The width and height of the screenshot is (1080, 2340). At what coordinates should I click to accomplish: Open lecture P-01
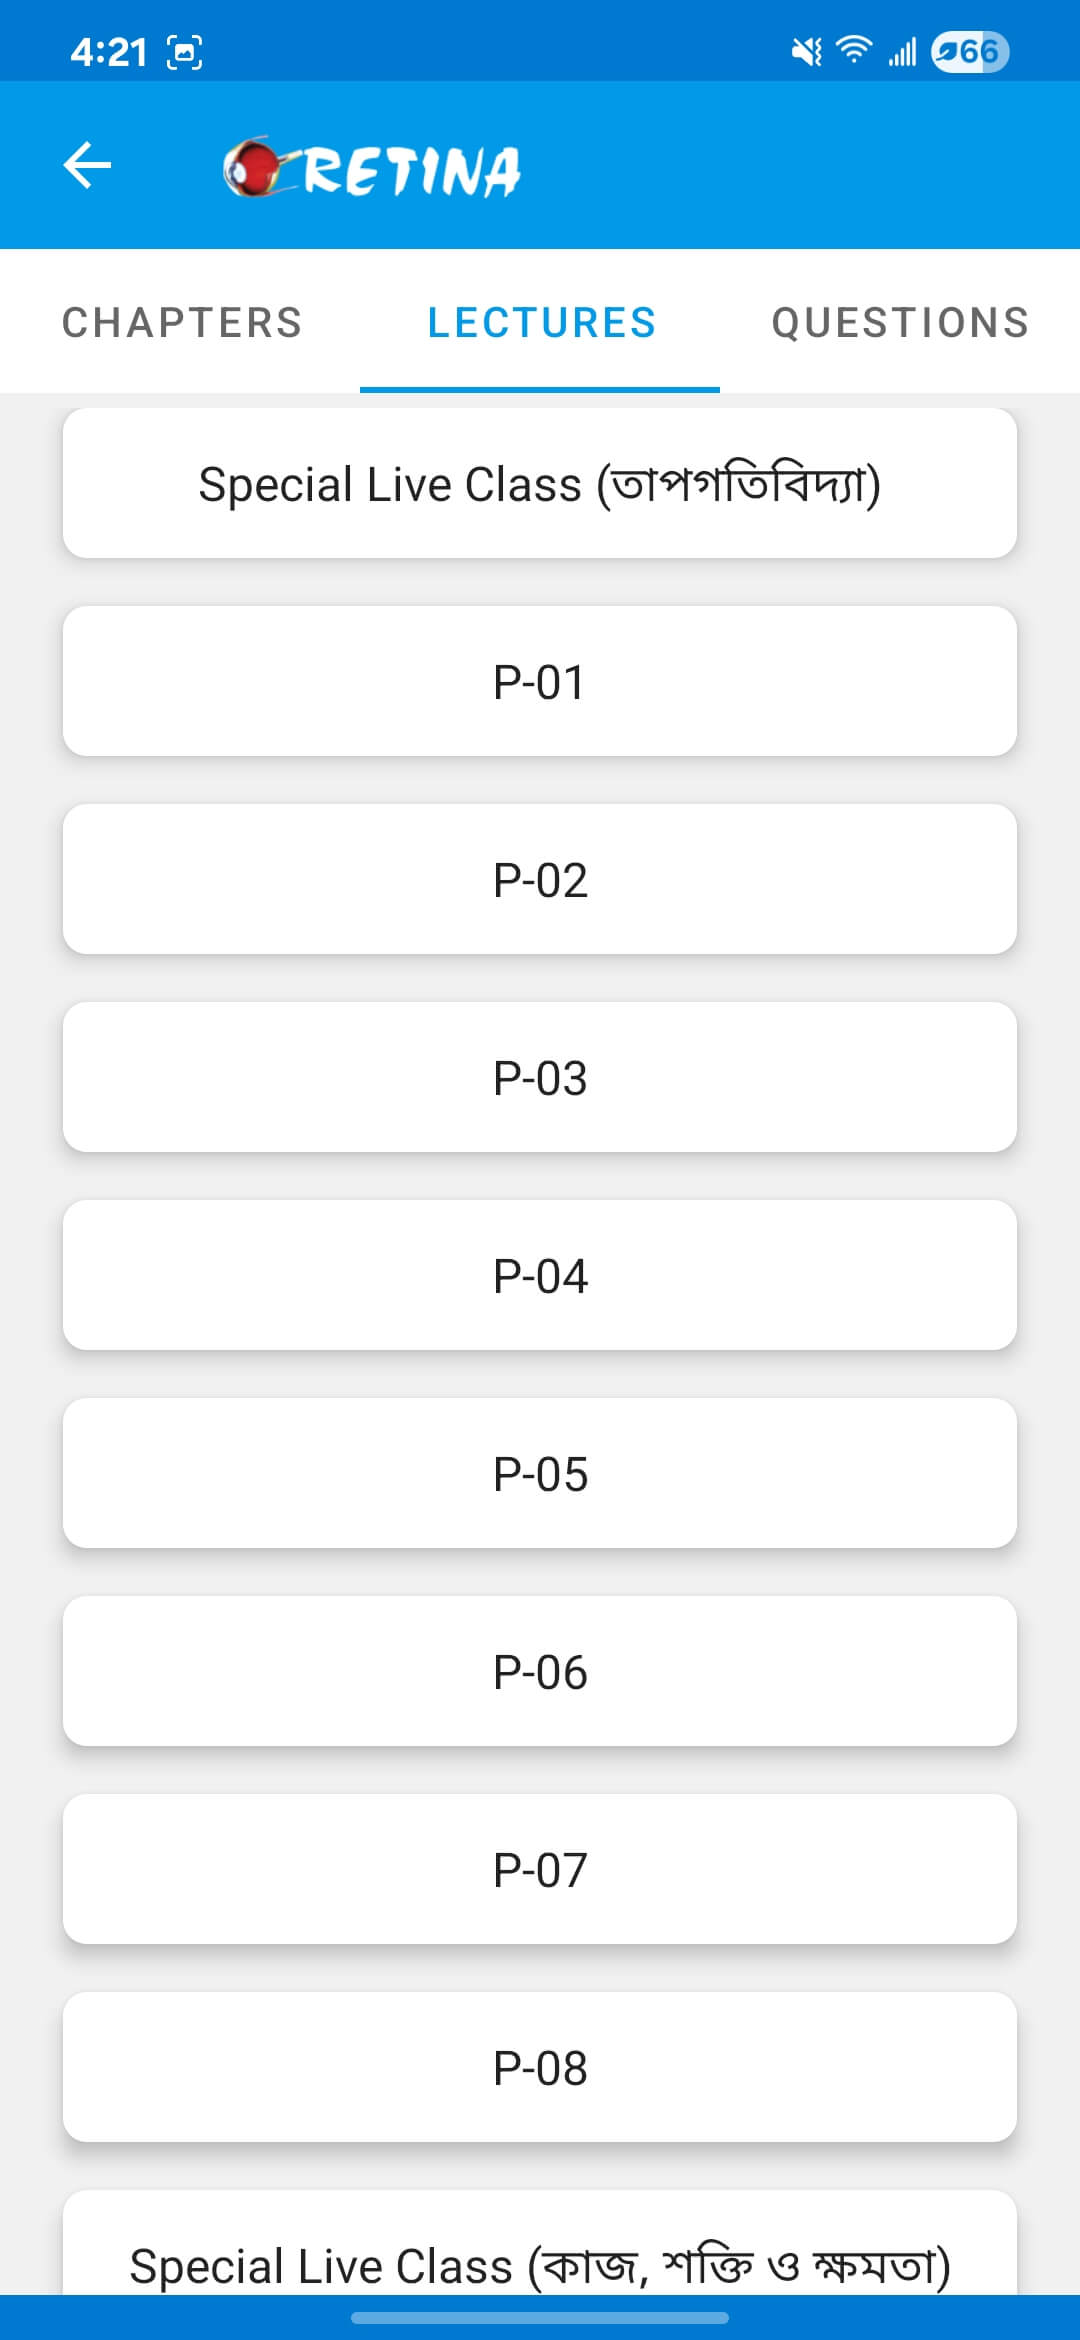click(x=540, y=682)
